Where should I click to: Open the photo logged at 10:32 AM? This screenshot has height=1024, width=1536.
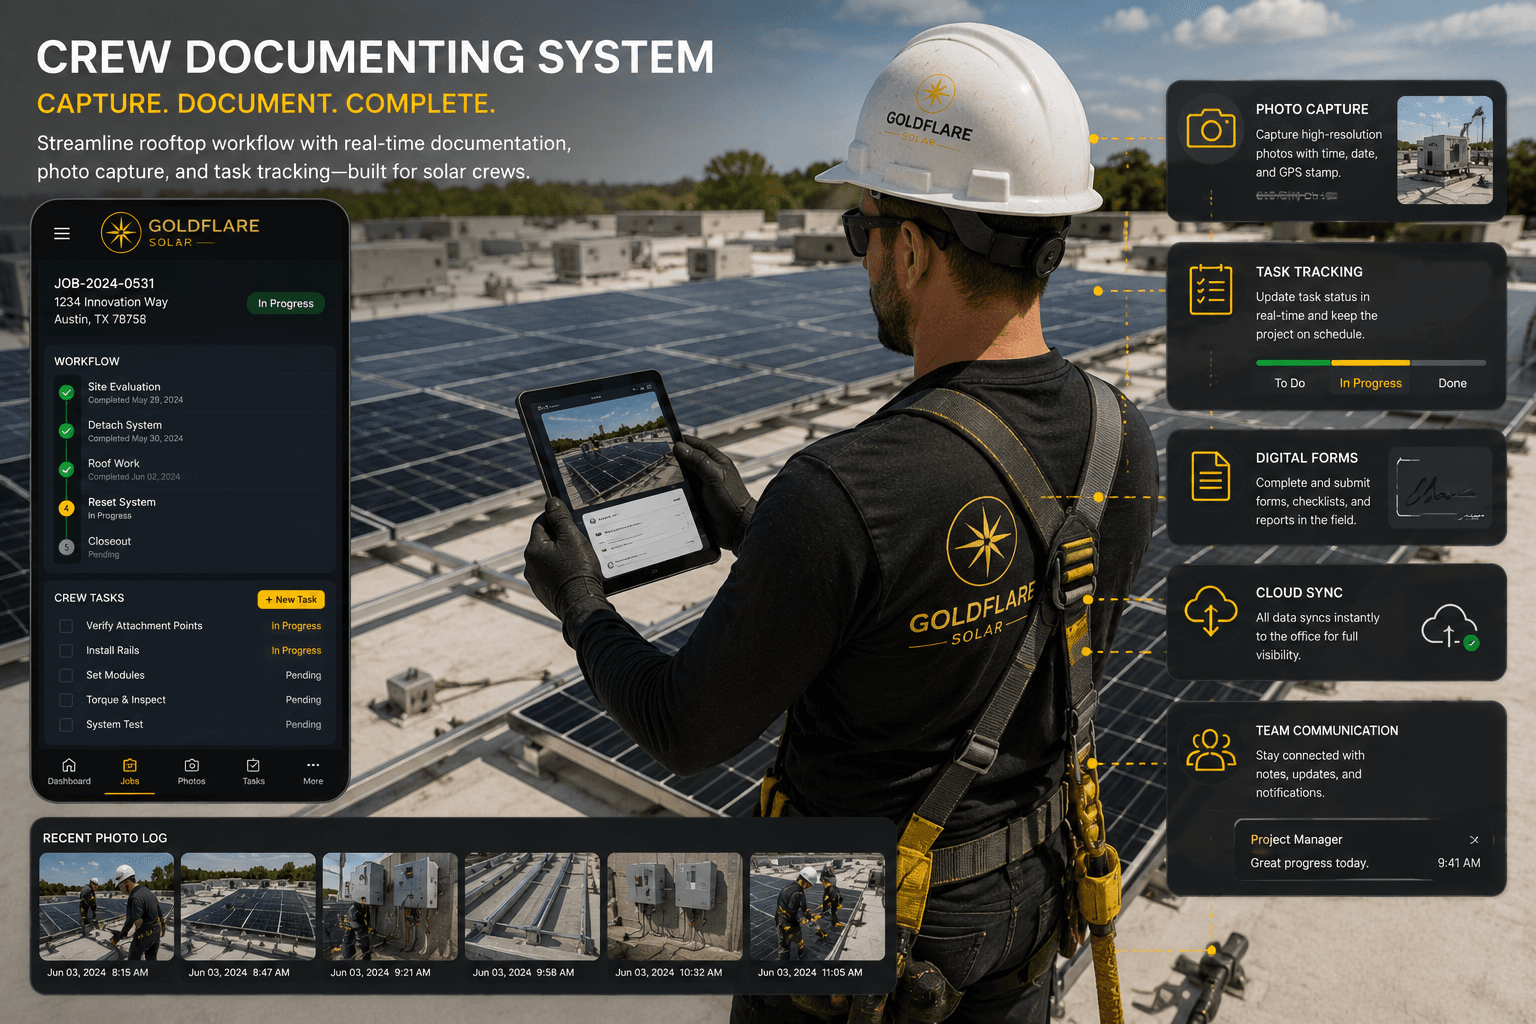point(675,906)
